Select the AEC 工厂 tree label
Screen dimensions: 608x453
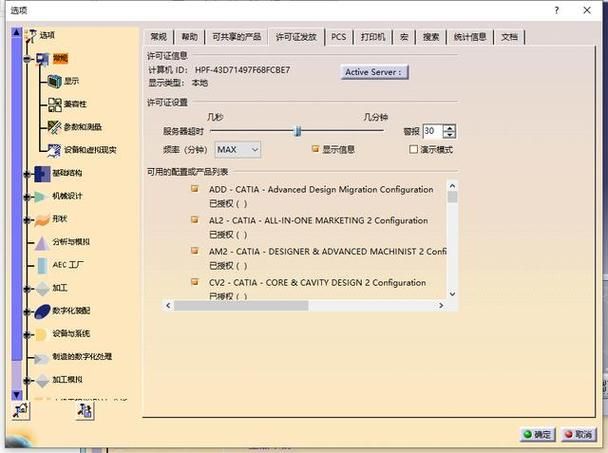coord(68,265)
